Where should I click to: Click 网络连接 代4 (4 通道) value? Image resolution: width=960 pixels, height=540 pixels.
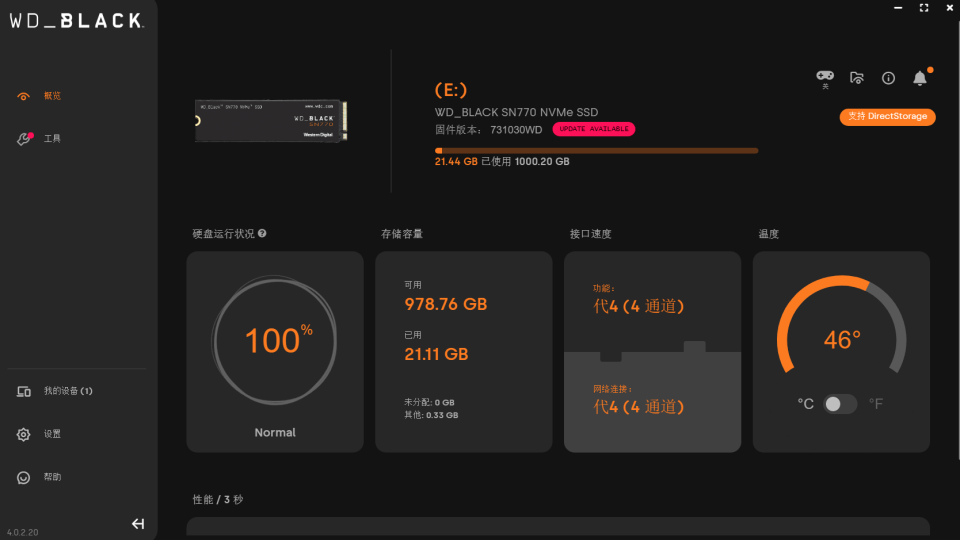[638, 407]
